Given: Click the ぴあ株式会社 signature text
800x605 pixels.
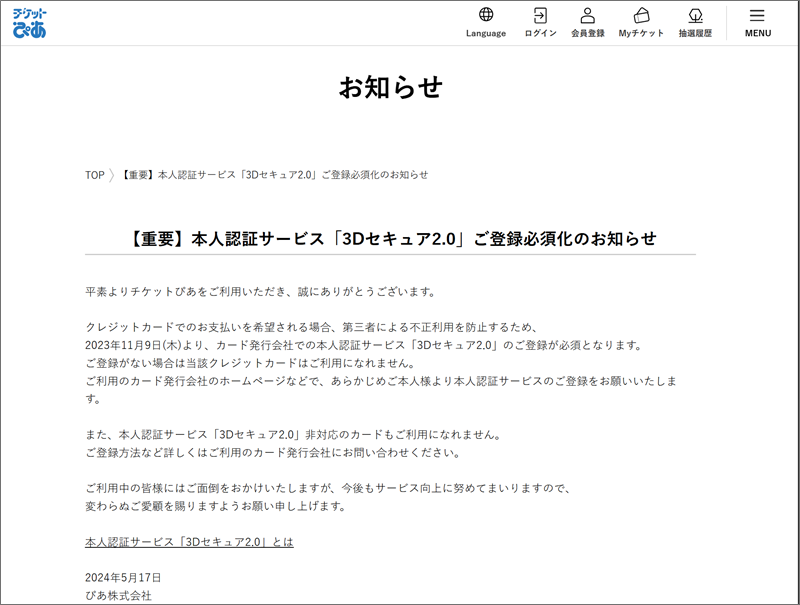Looking at the screenshot, I should click(118, 595).
